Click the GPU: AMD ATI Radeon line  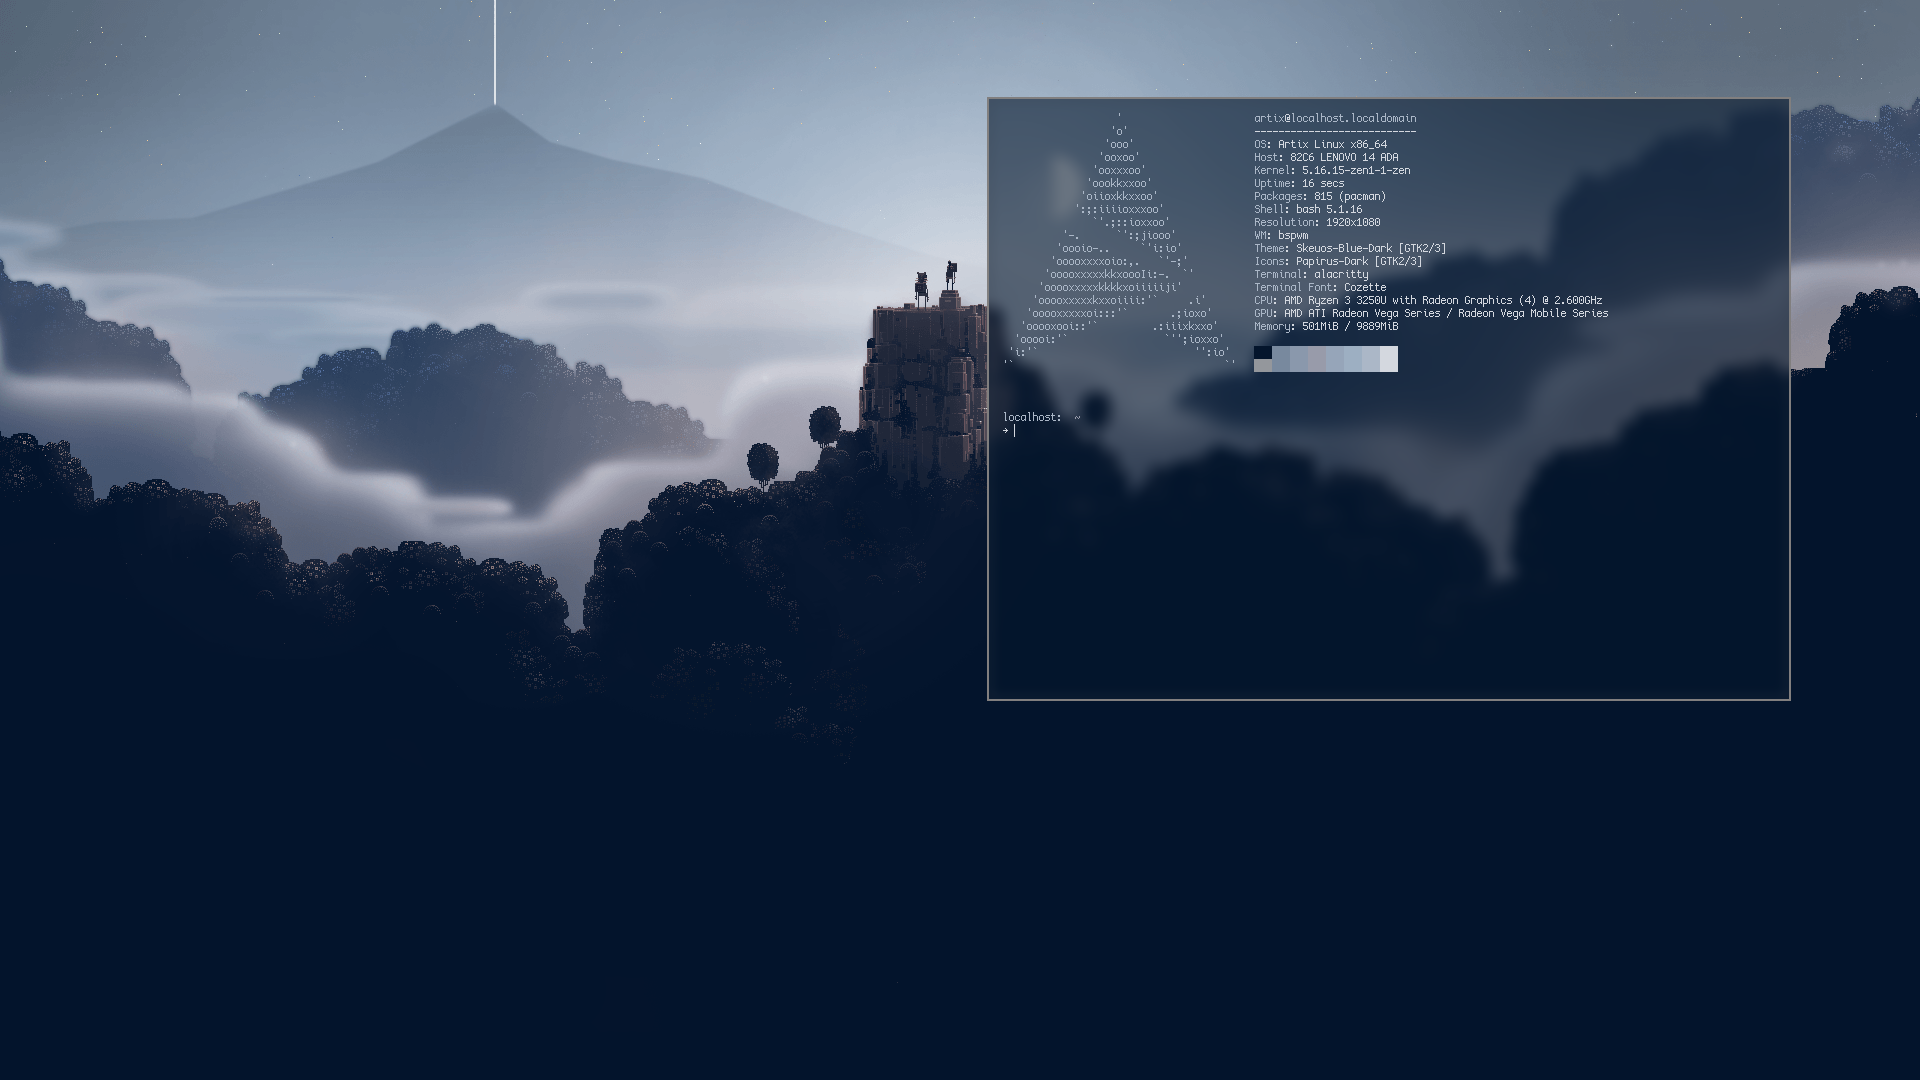click(1431, 313)
